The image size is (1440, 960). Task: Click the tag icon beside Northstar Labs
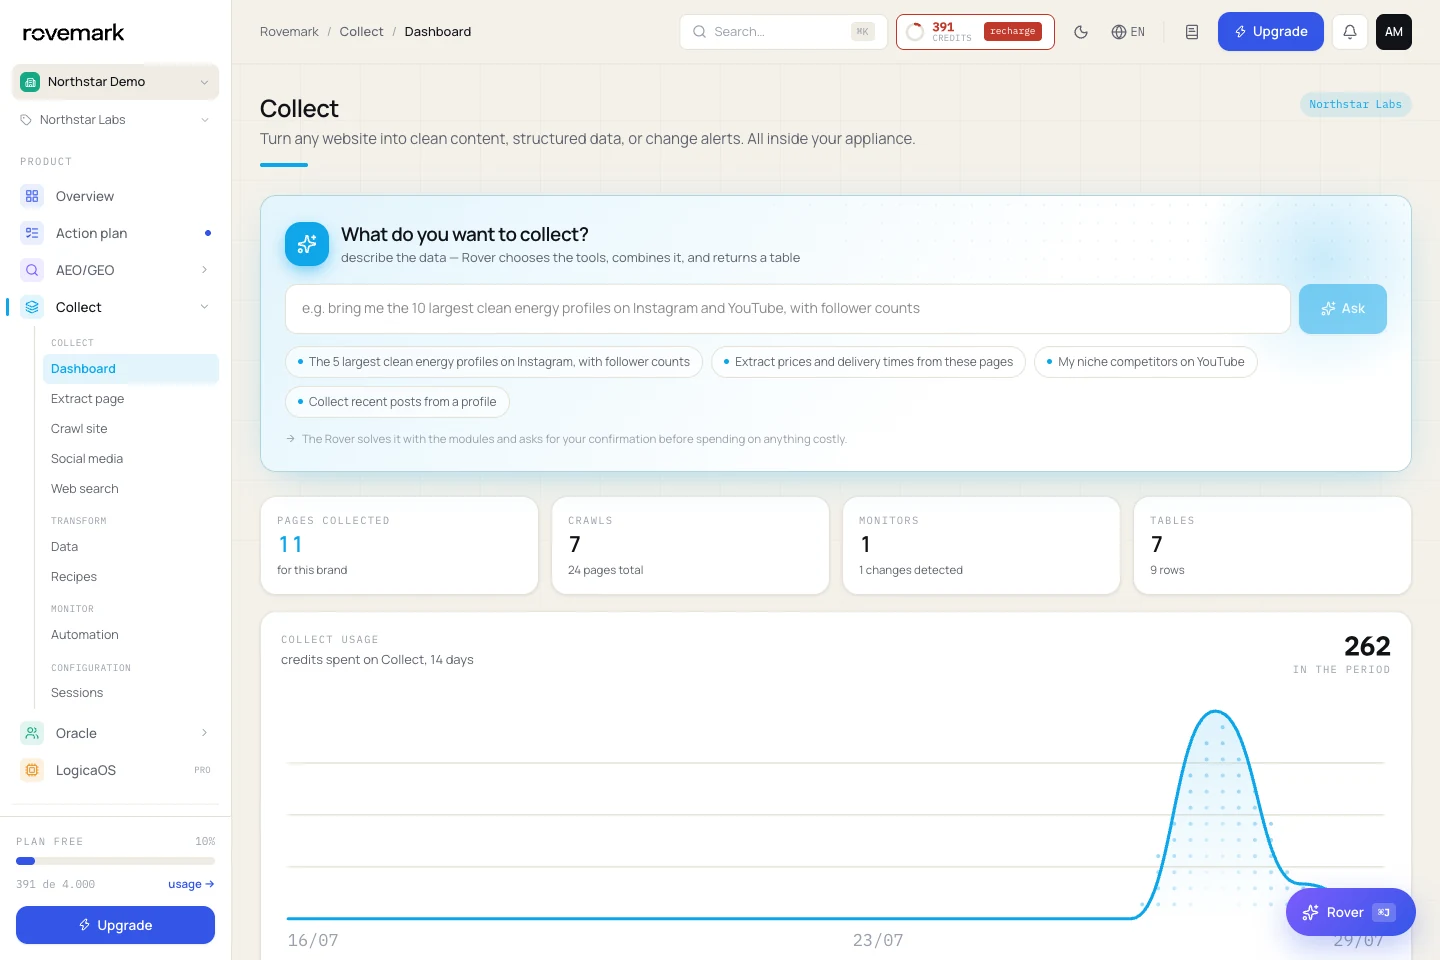[26, 120]
